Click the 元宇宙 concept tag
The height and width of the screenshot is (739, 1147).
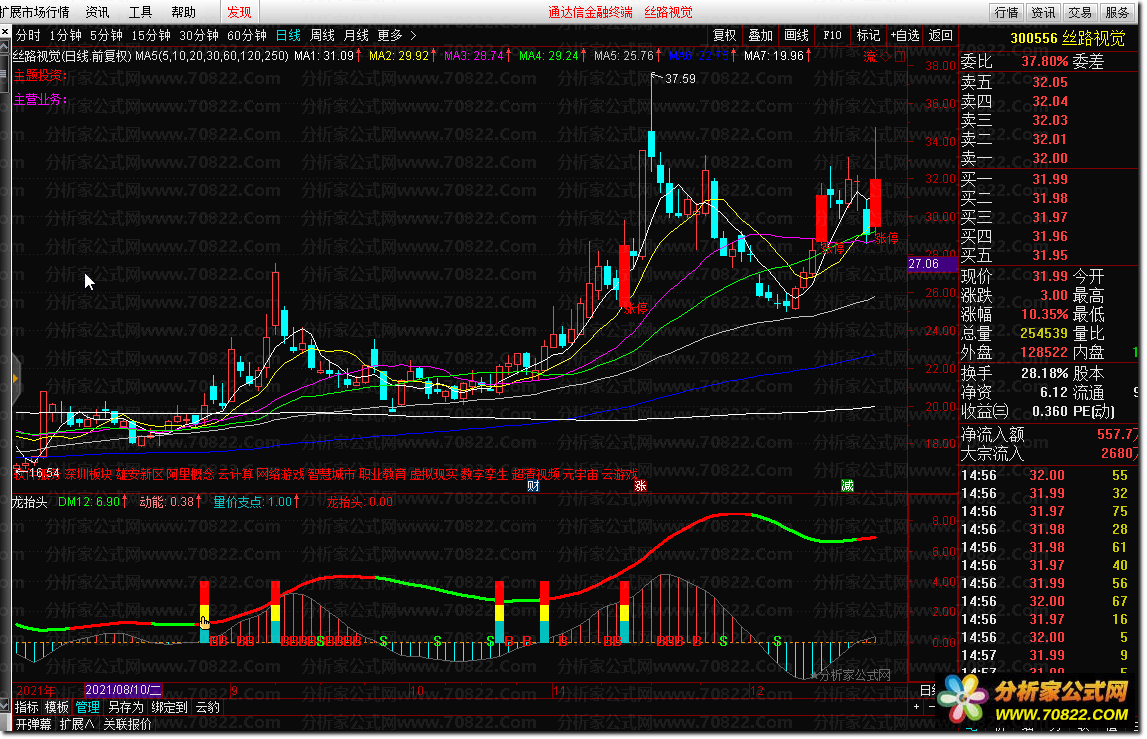tap(580, 474)
